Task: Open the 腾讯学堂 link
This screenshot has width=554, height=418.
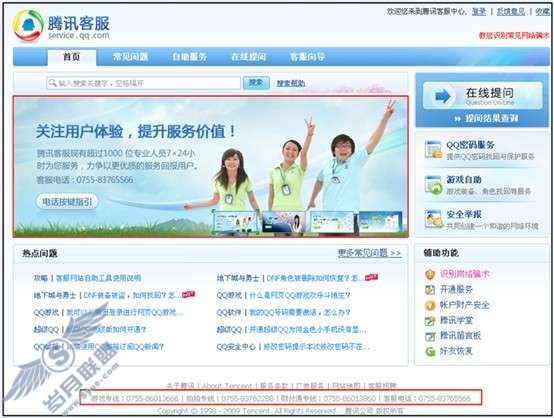Action: click(456, 320)
